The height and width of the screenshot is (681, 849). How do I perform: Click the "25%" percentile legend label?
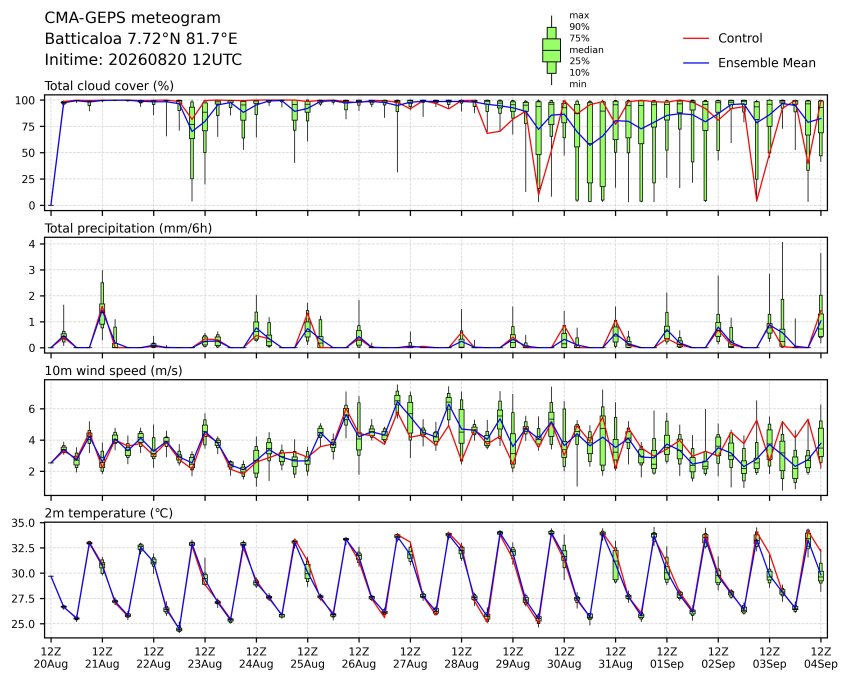(x=579, y=61)
